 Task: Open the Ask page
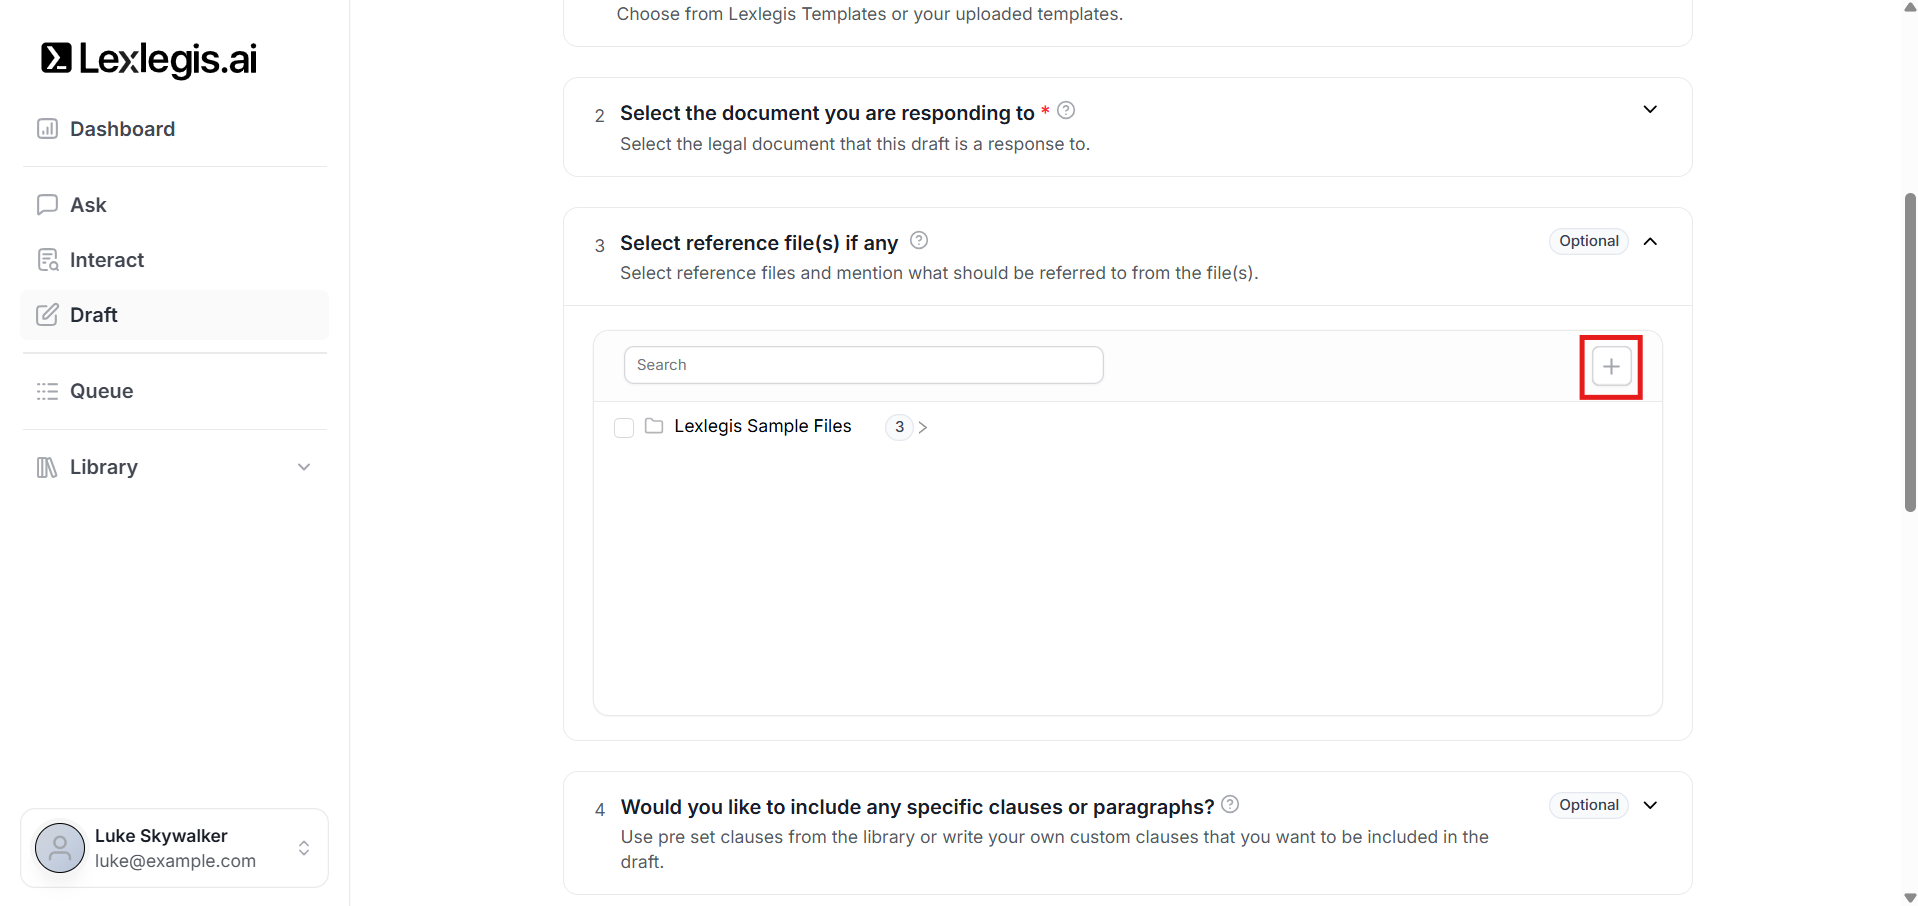pyautogui.click(x=88, y=205)
